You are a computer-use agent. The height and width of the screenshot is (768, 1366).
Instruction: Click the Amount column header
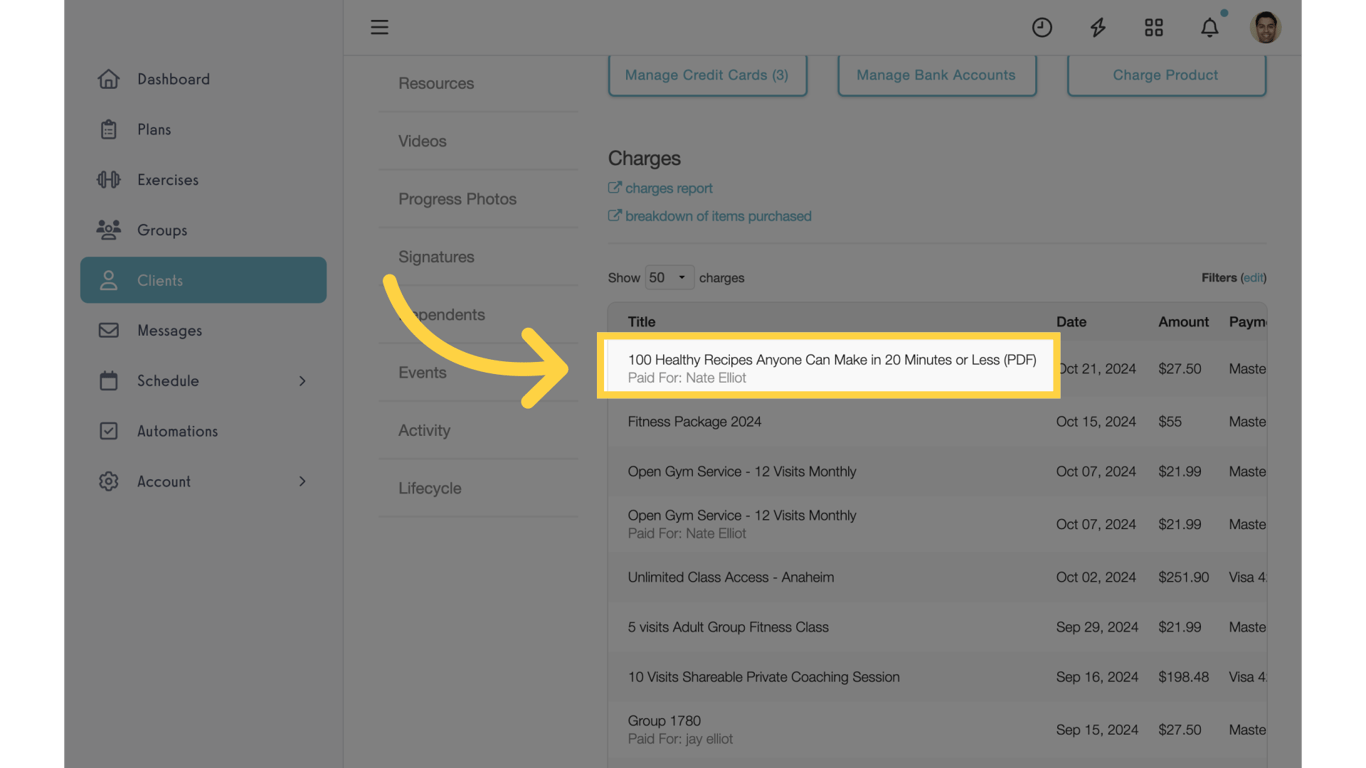1183,322
